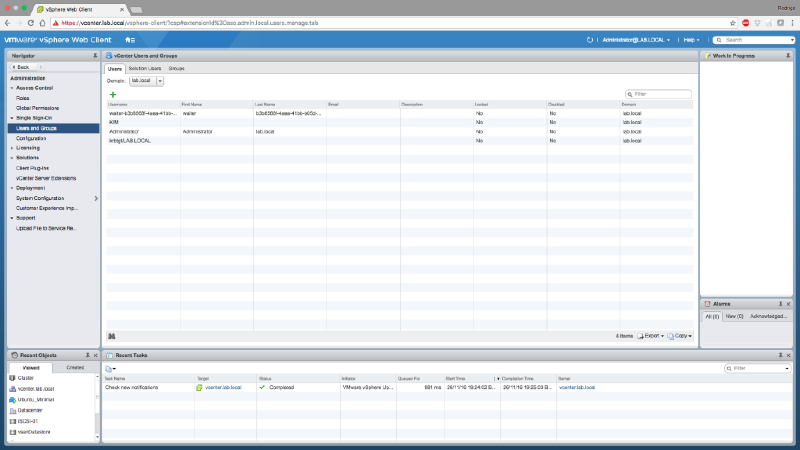Click the find binoculars icon below the users grid
This screenshot has height=450, width=800.
coord(112,336)
